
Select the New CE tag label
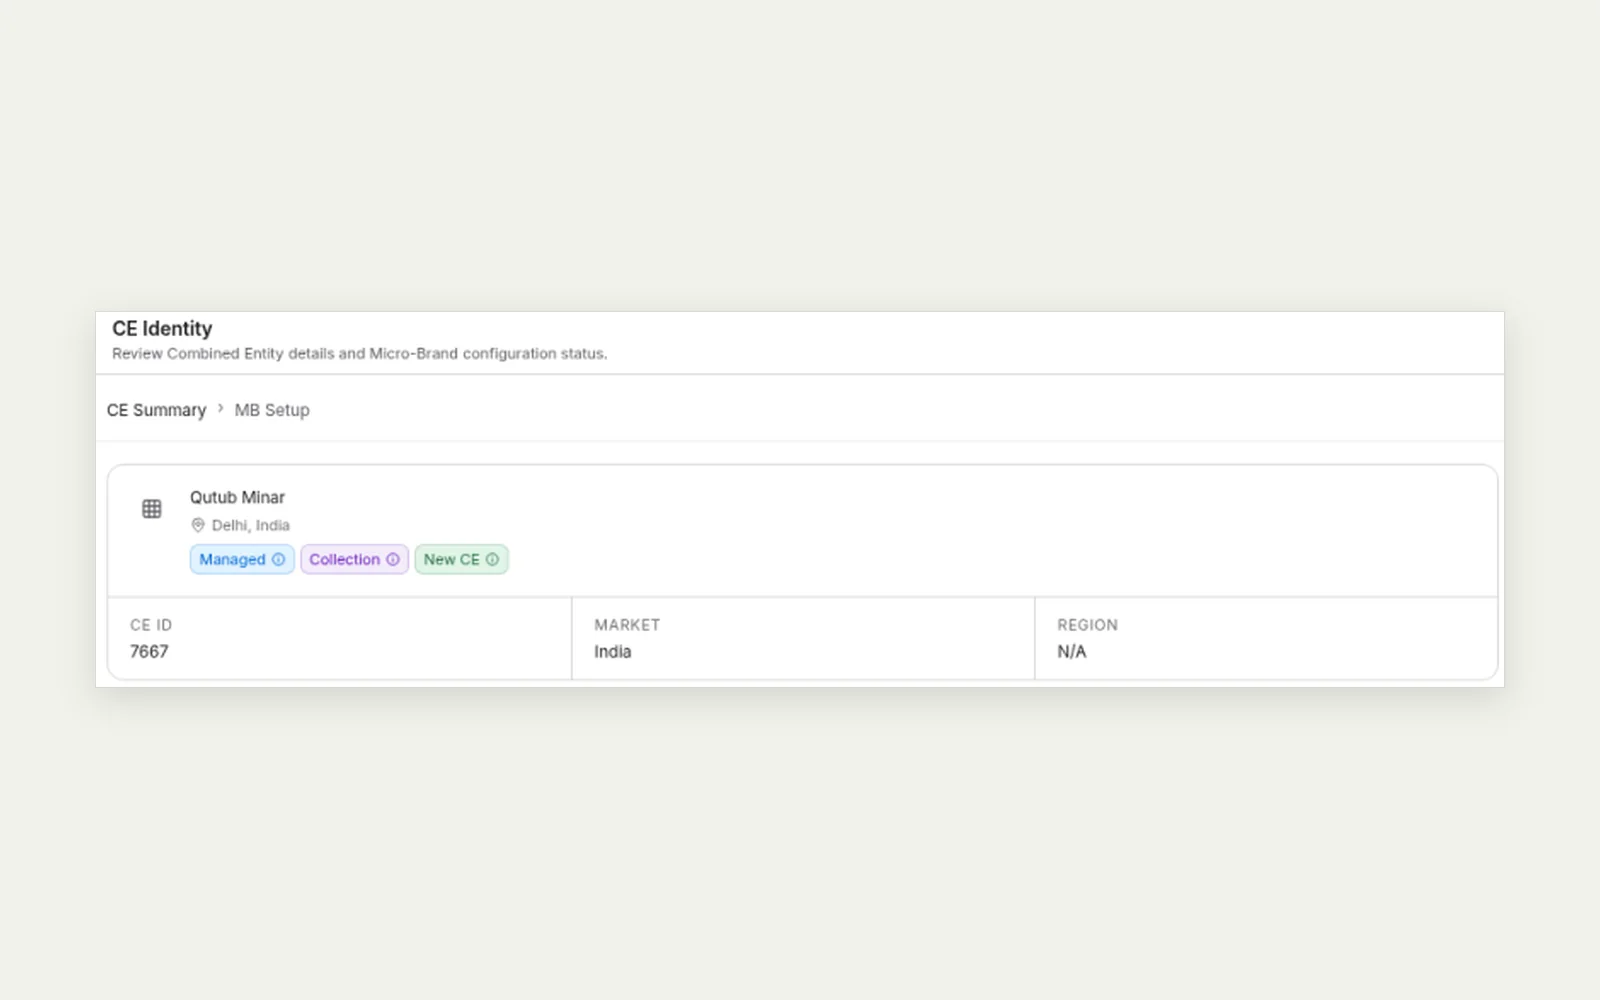click(451, 560)
